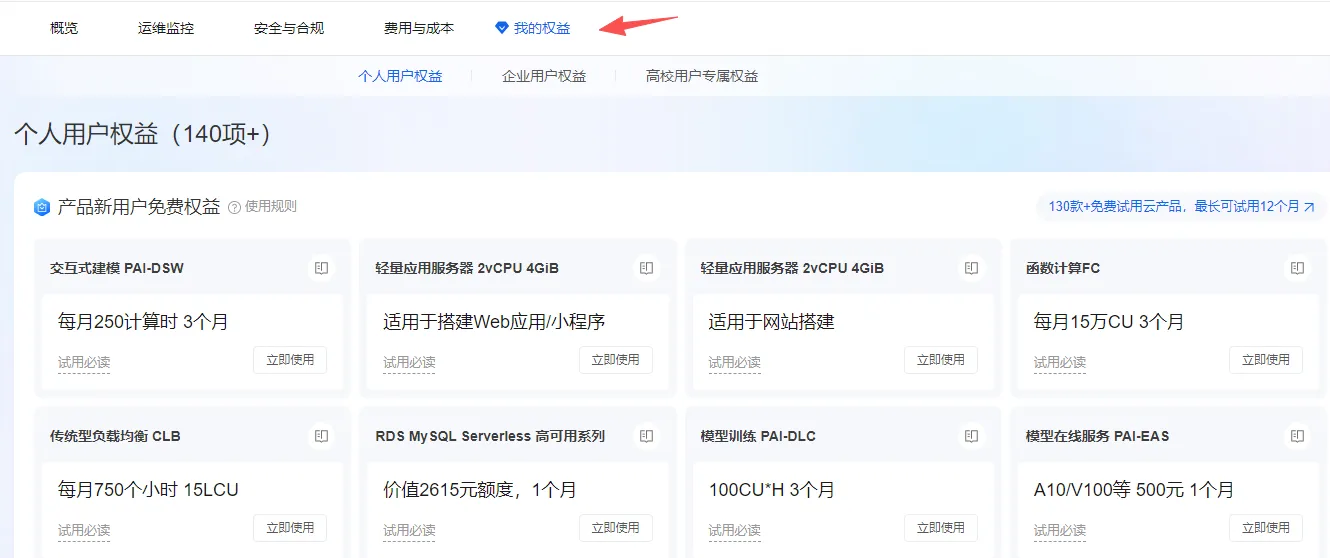Screen dimensions: 1330x558
Task: Open doc icon on 网站搭建 轻量应用服务器 card
Action: click(x=971, y=268)
